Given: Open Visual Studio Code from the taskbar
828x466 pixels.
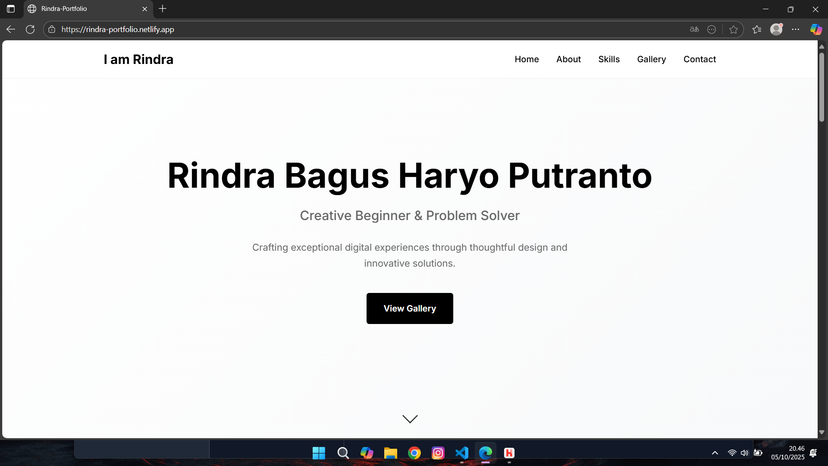Looking at the screenshot, I should point(462,453).
